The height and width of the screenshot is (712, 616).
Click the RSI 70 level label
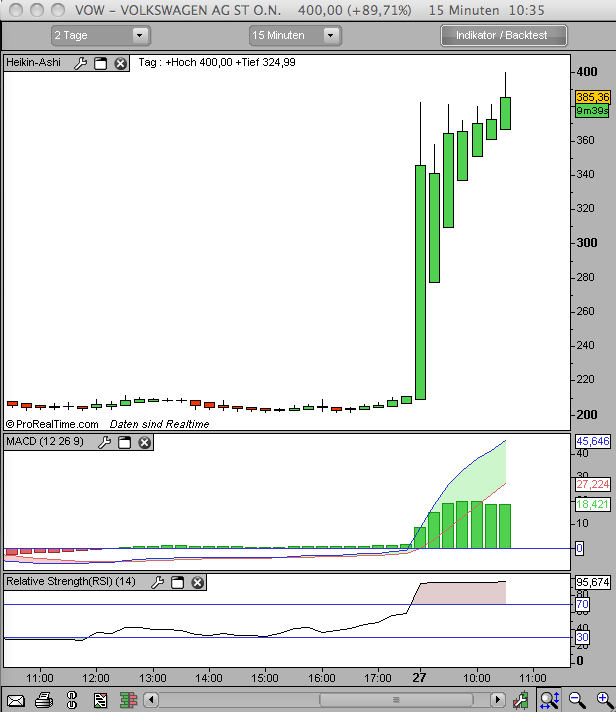tap(582, 604)
